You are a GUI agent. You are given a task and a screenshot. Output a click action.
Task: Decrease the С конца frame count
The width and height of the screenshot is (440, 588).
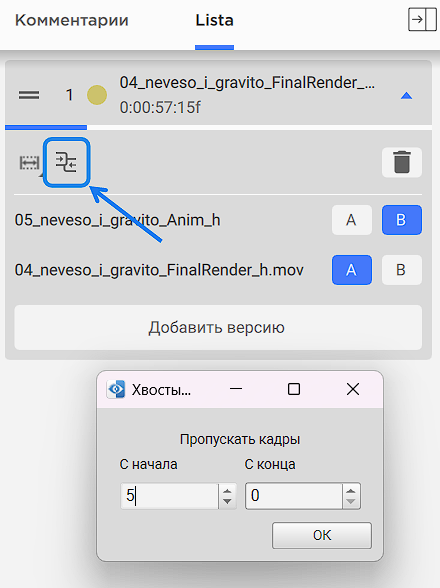(351, 501)
